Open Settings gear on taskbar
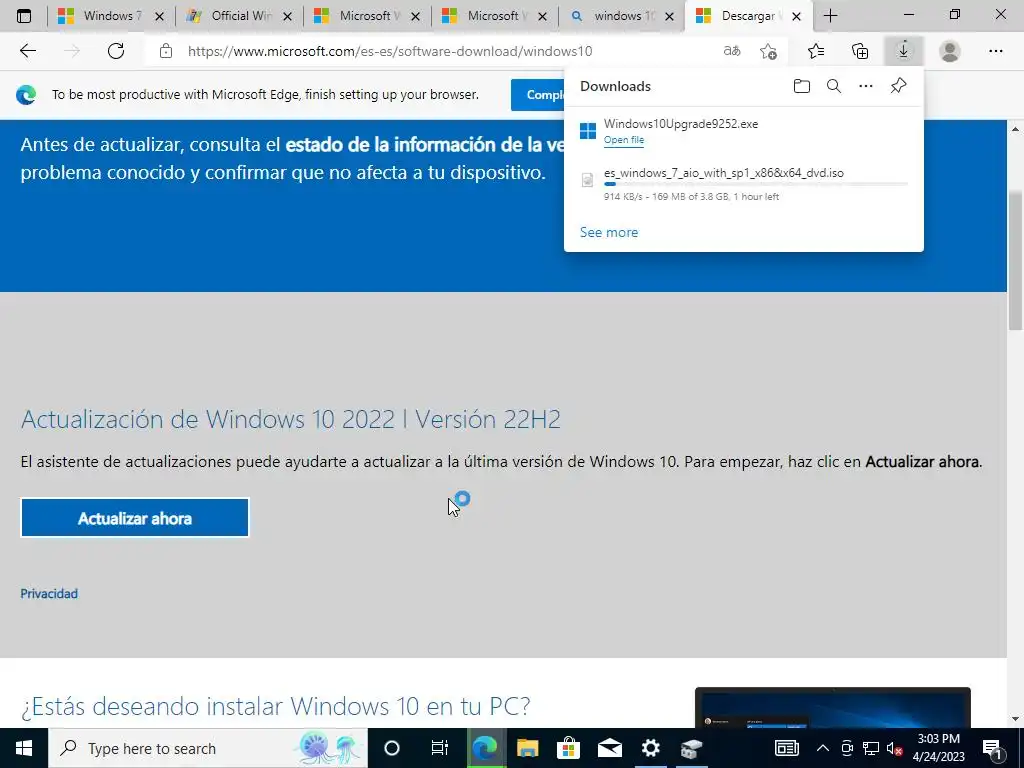The width and height of the screenshot is (1024, 768). tap(650, 748)
